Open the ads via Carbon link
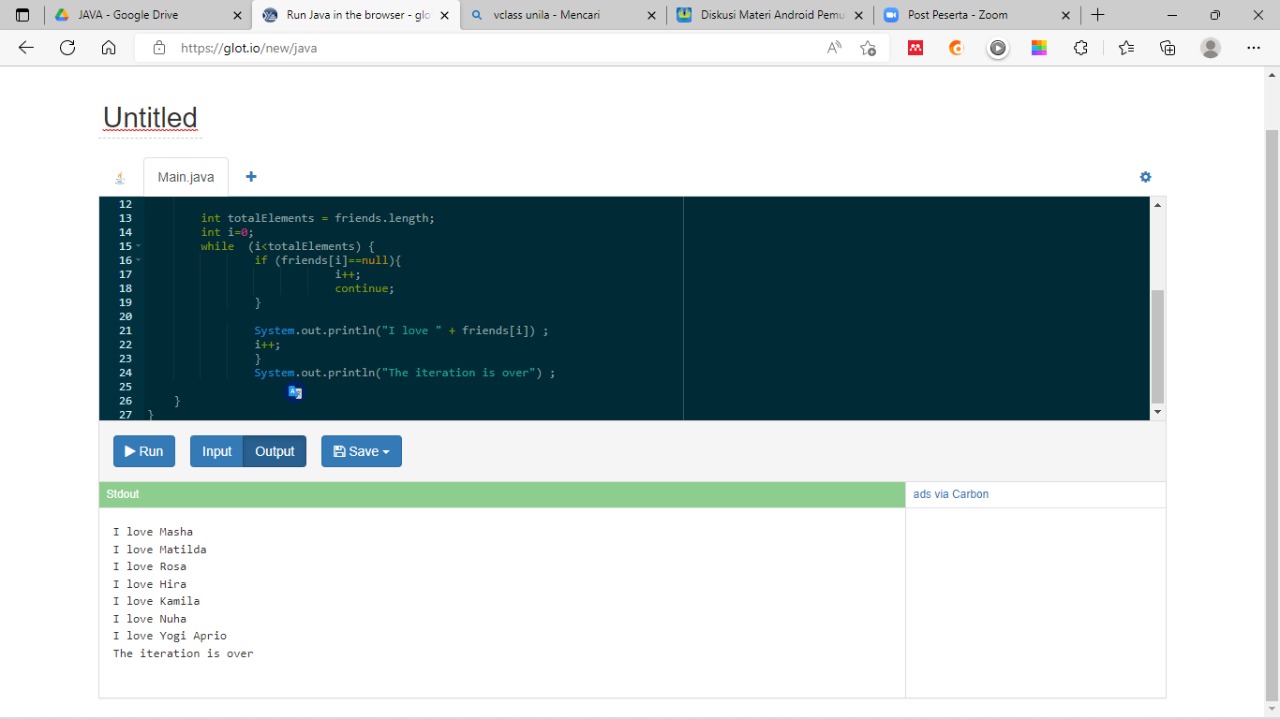Image resolution: width=1280 pixels, height=719 pixels. click(x=950, y=494)
